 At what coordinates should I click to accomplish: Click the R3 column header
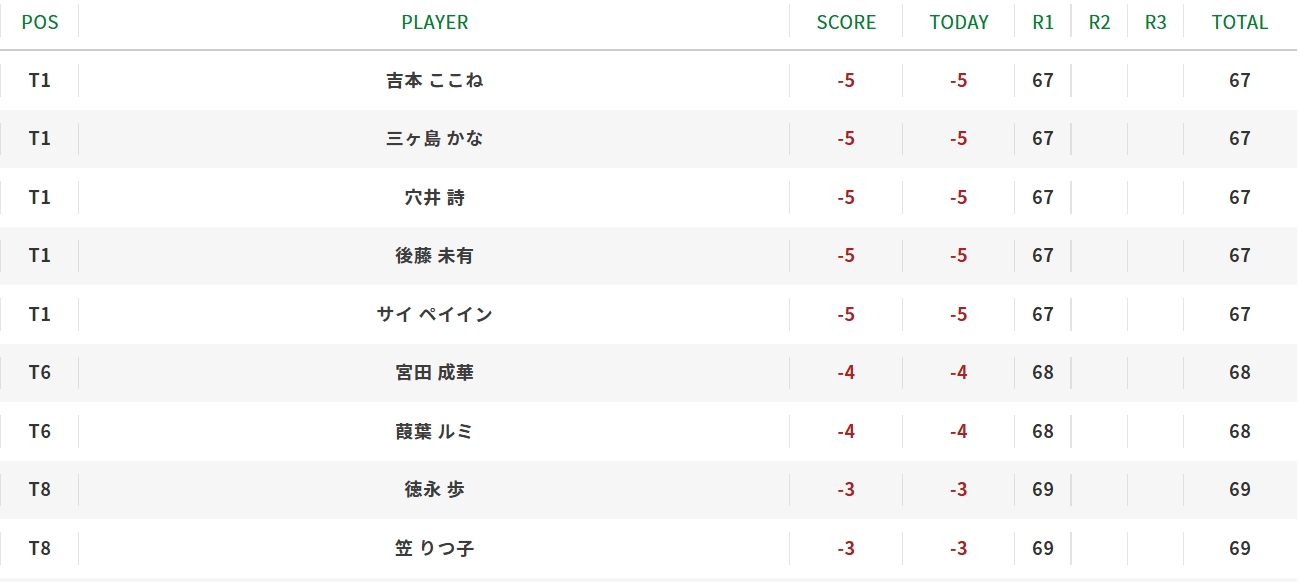1155,22
